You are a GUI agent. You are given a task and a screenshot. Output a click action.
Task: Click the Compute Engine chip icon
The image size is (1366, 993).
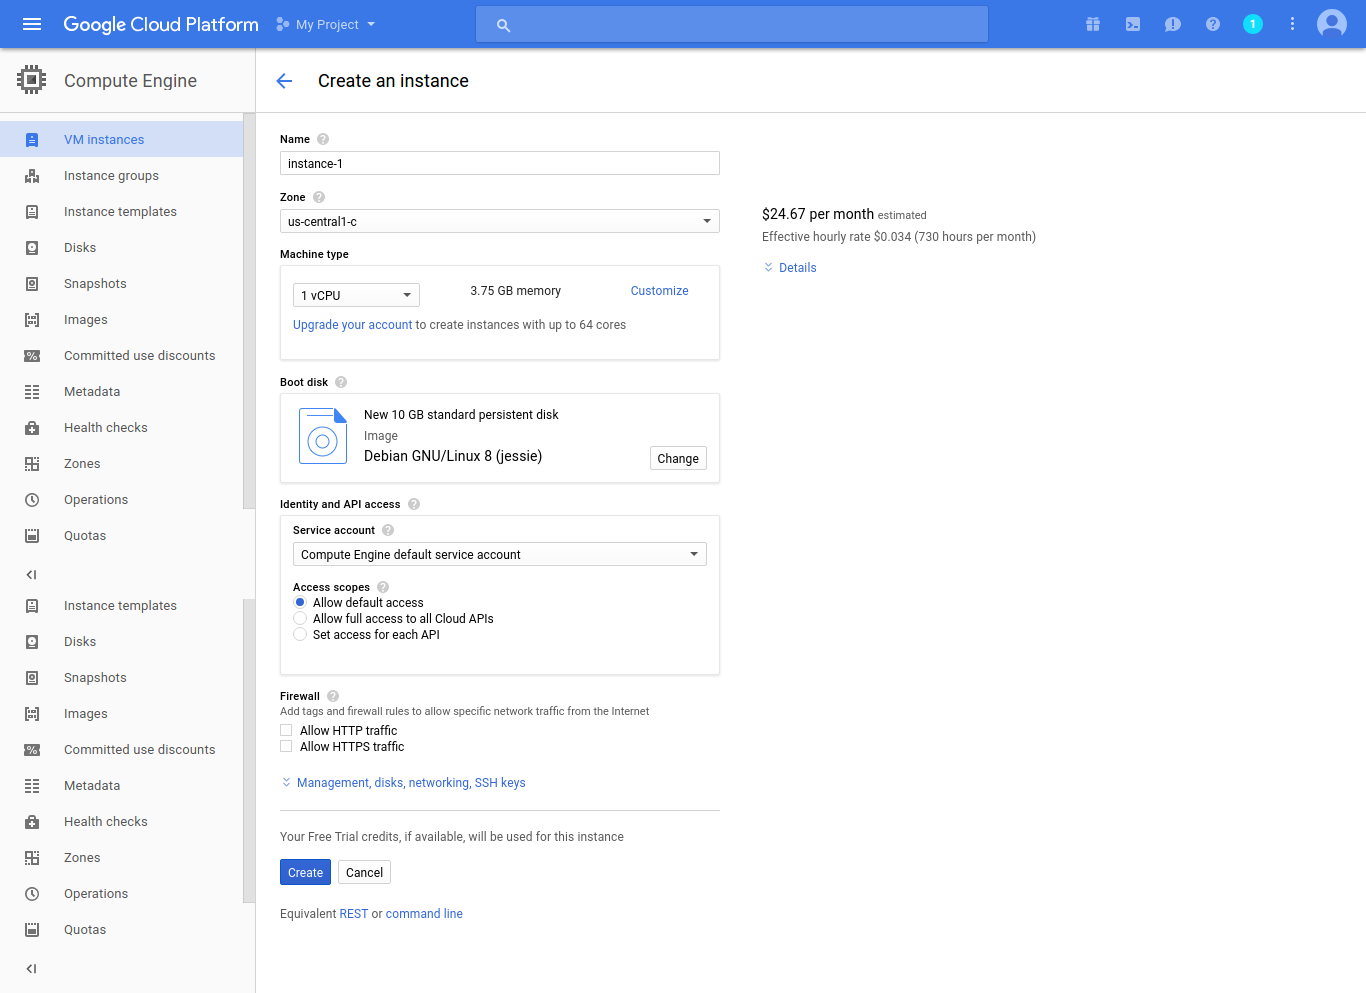32,80
